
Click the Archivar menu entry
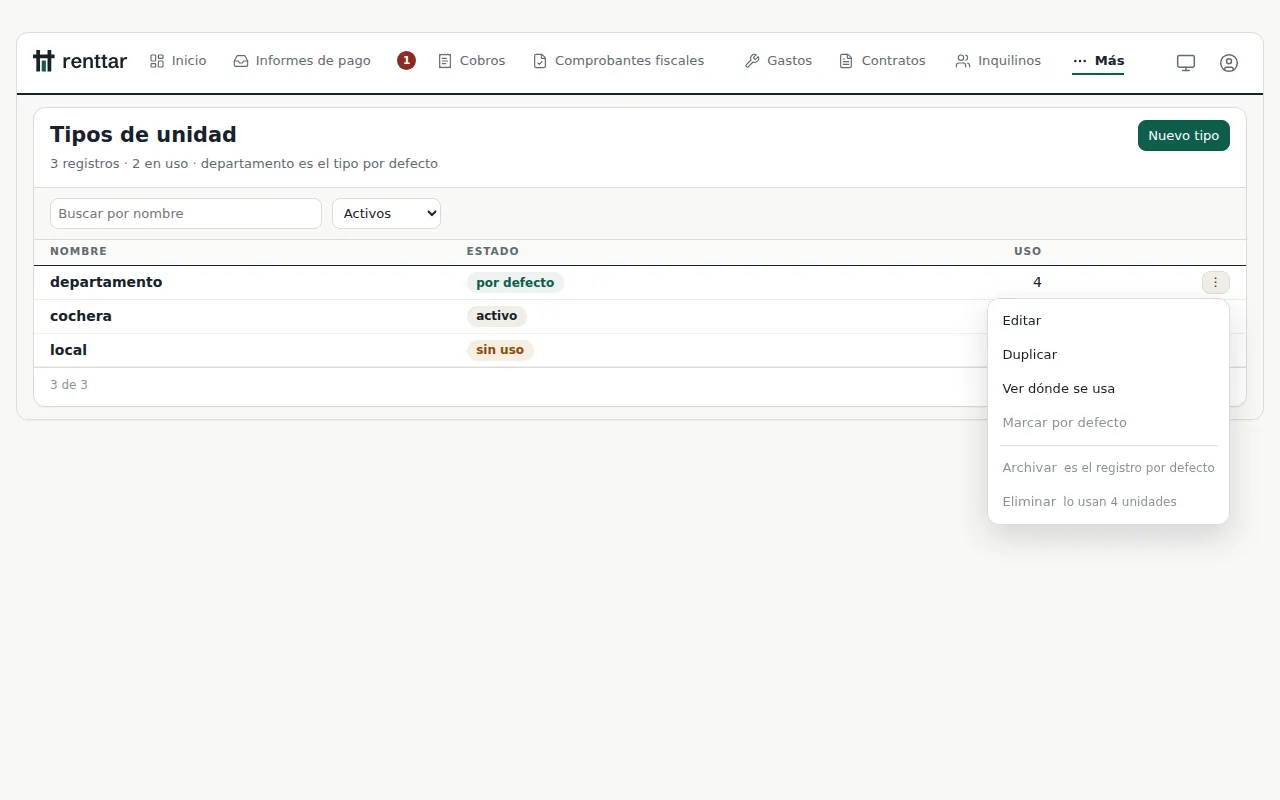pos(1108,468)
